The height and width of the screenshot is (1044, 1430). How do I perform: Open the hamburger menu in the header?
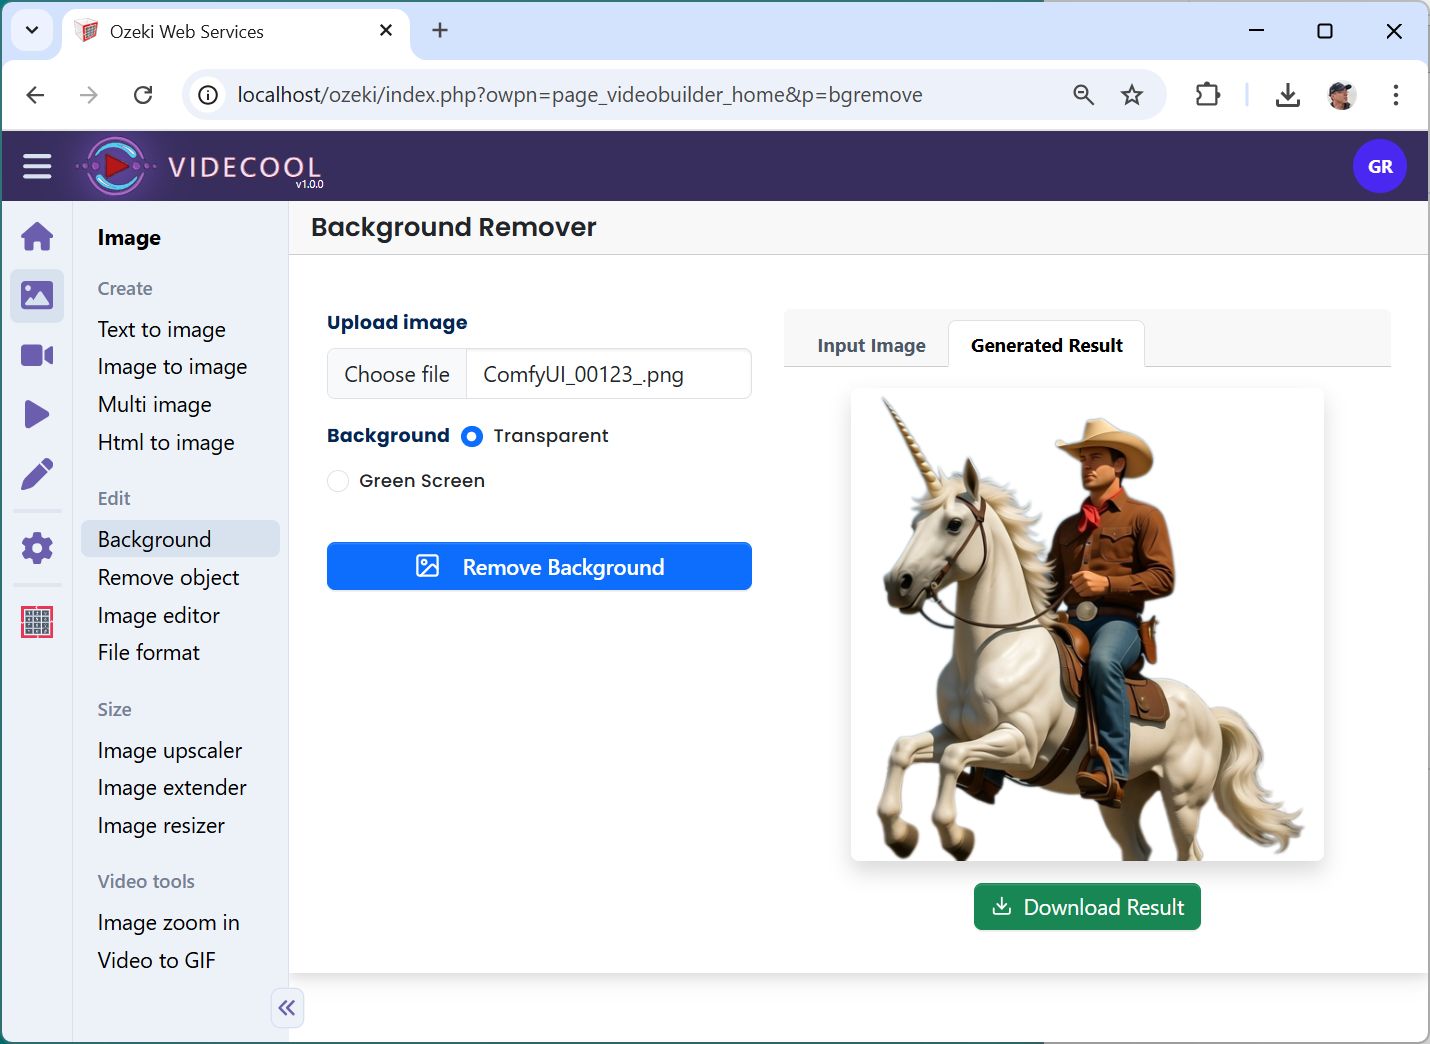coord(37,166)
